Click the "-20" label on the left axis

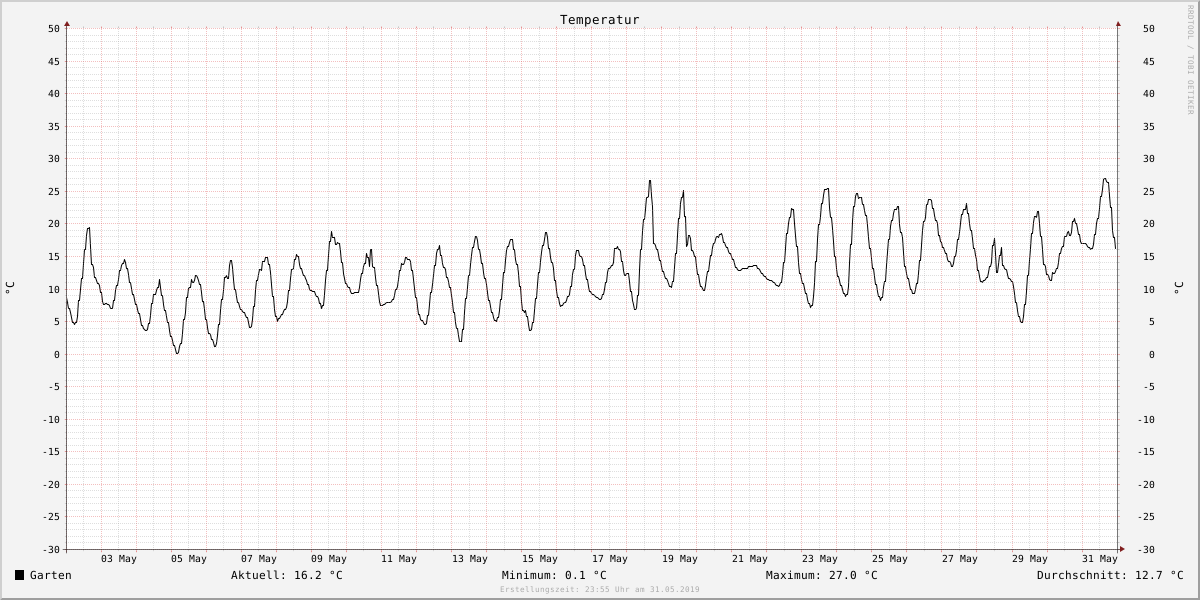click(51, 485)
